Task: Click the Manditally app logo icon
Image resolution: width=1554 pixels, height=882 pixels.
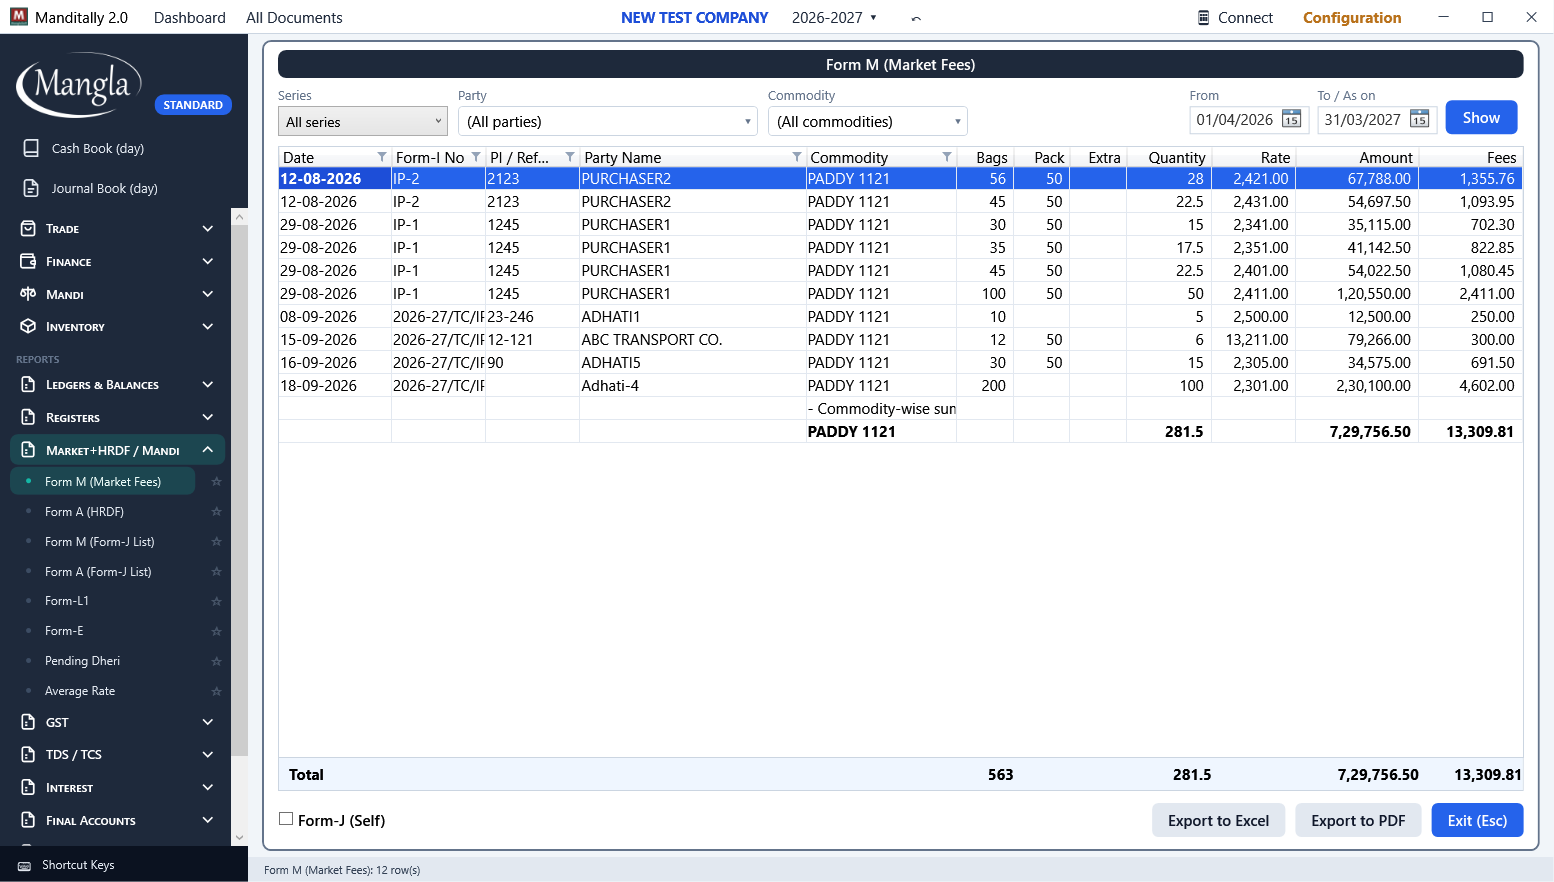Action: pos(19,17)
